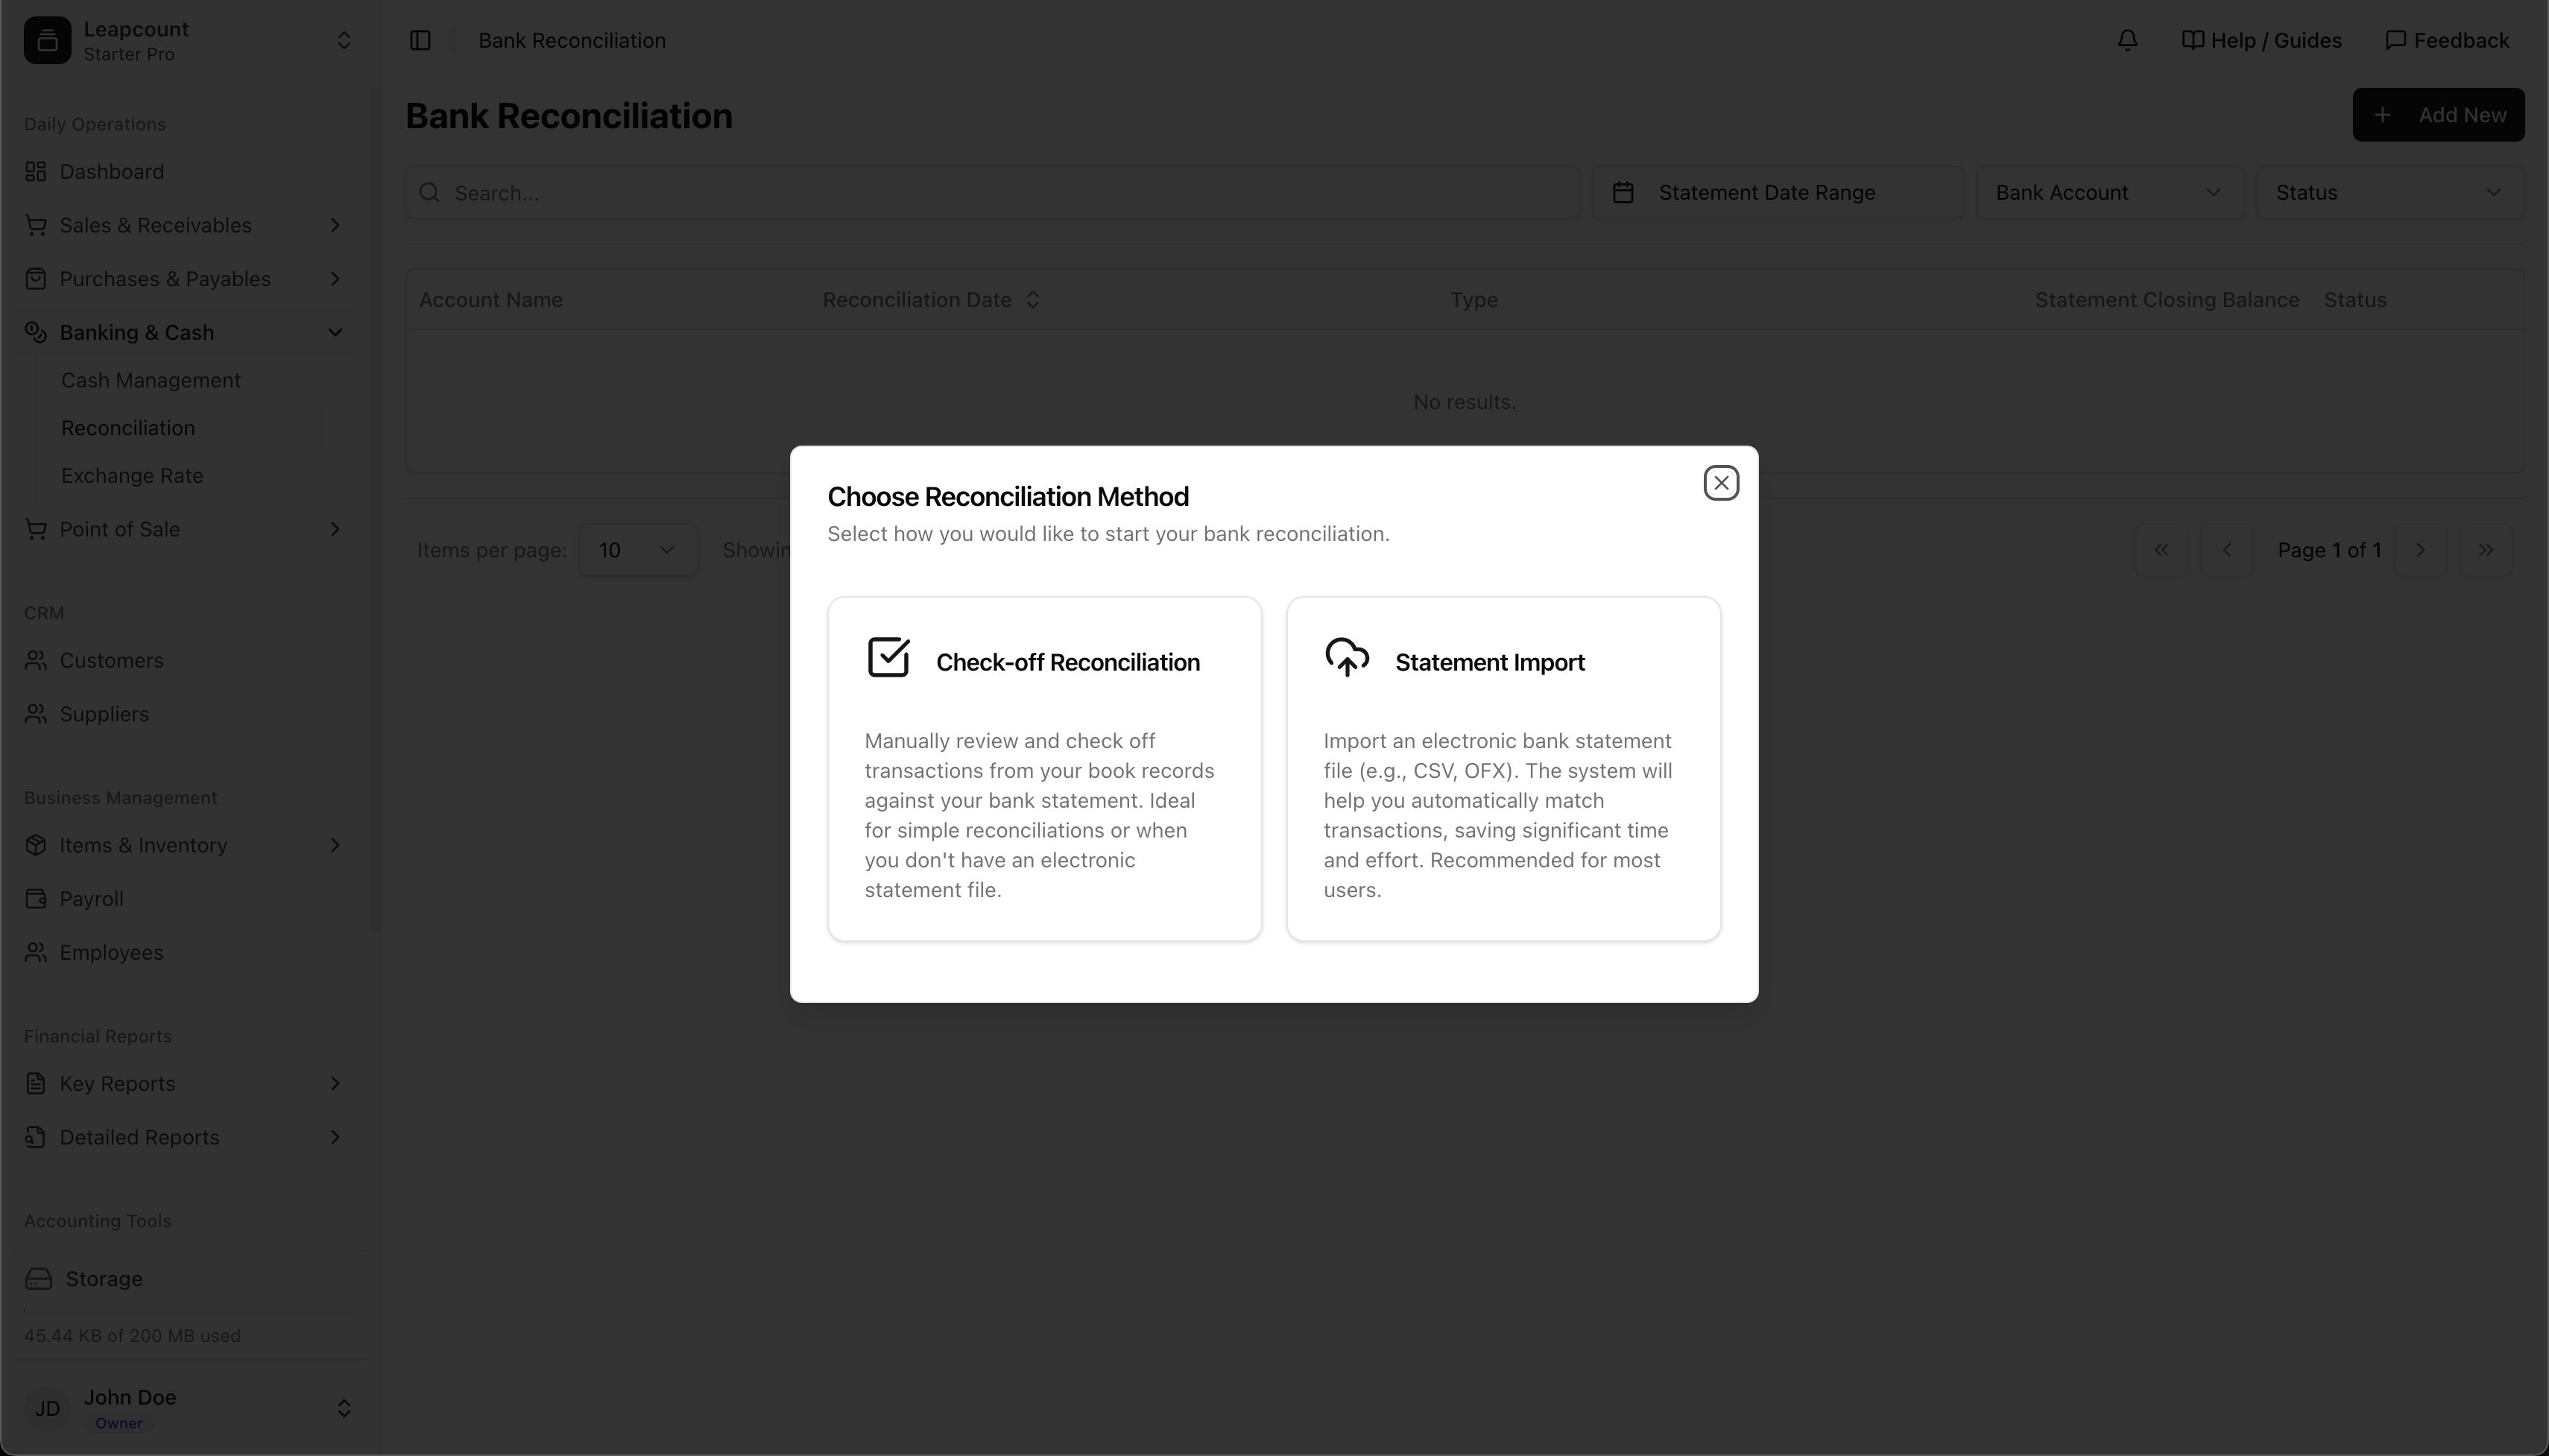Select Reconciliation submenu item
This screenshot has height=1456, width=2549.
coord(128,428)
